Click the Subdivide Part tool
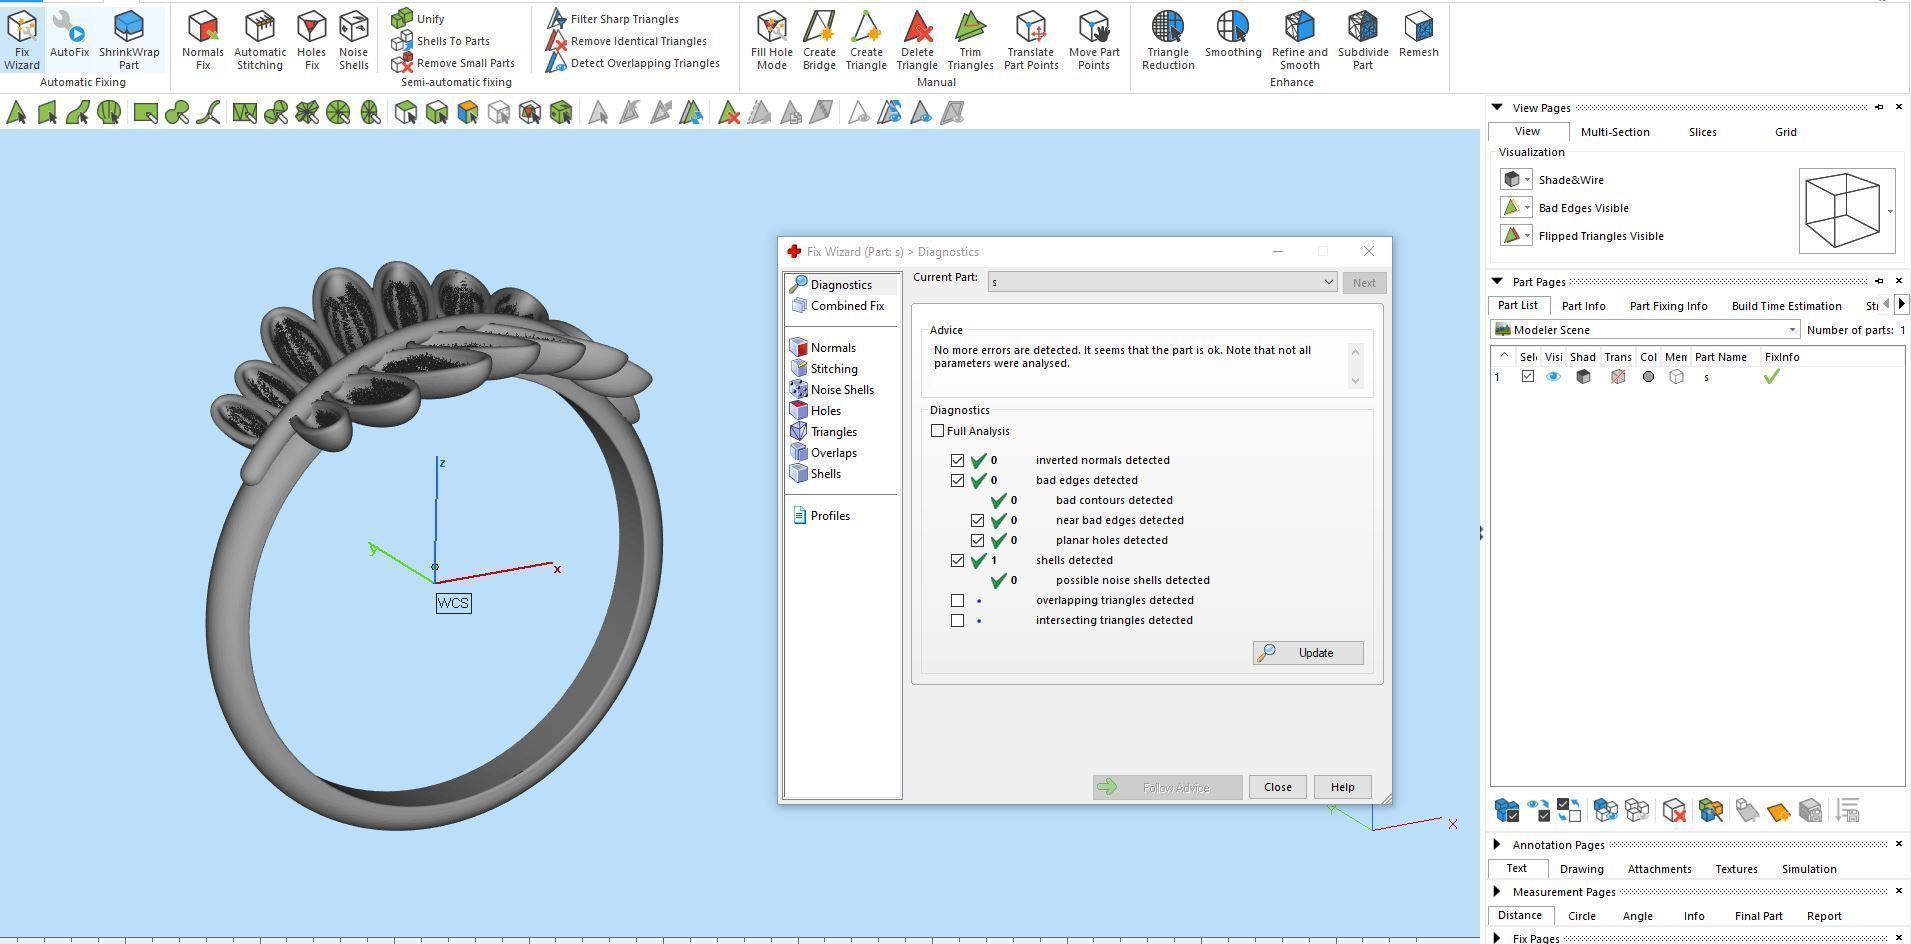 click(x=1363, y=41)
